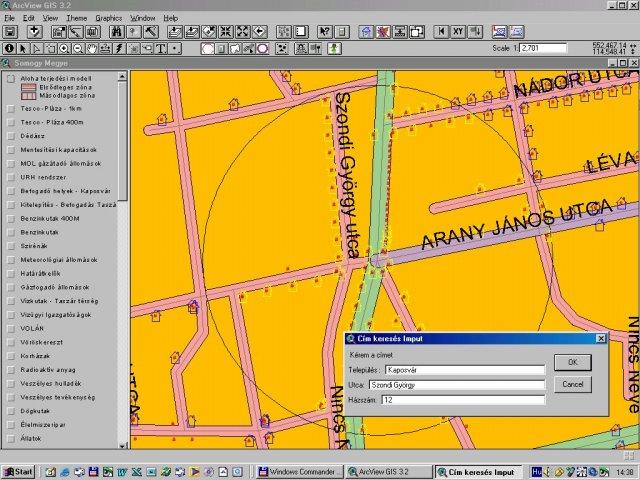Click the Zoom Out tool
Viewport: 640px width, 480px height.
(78, 48)
